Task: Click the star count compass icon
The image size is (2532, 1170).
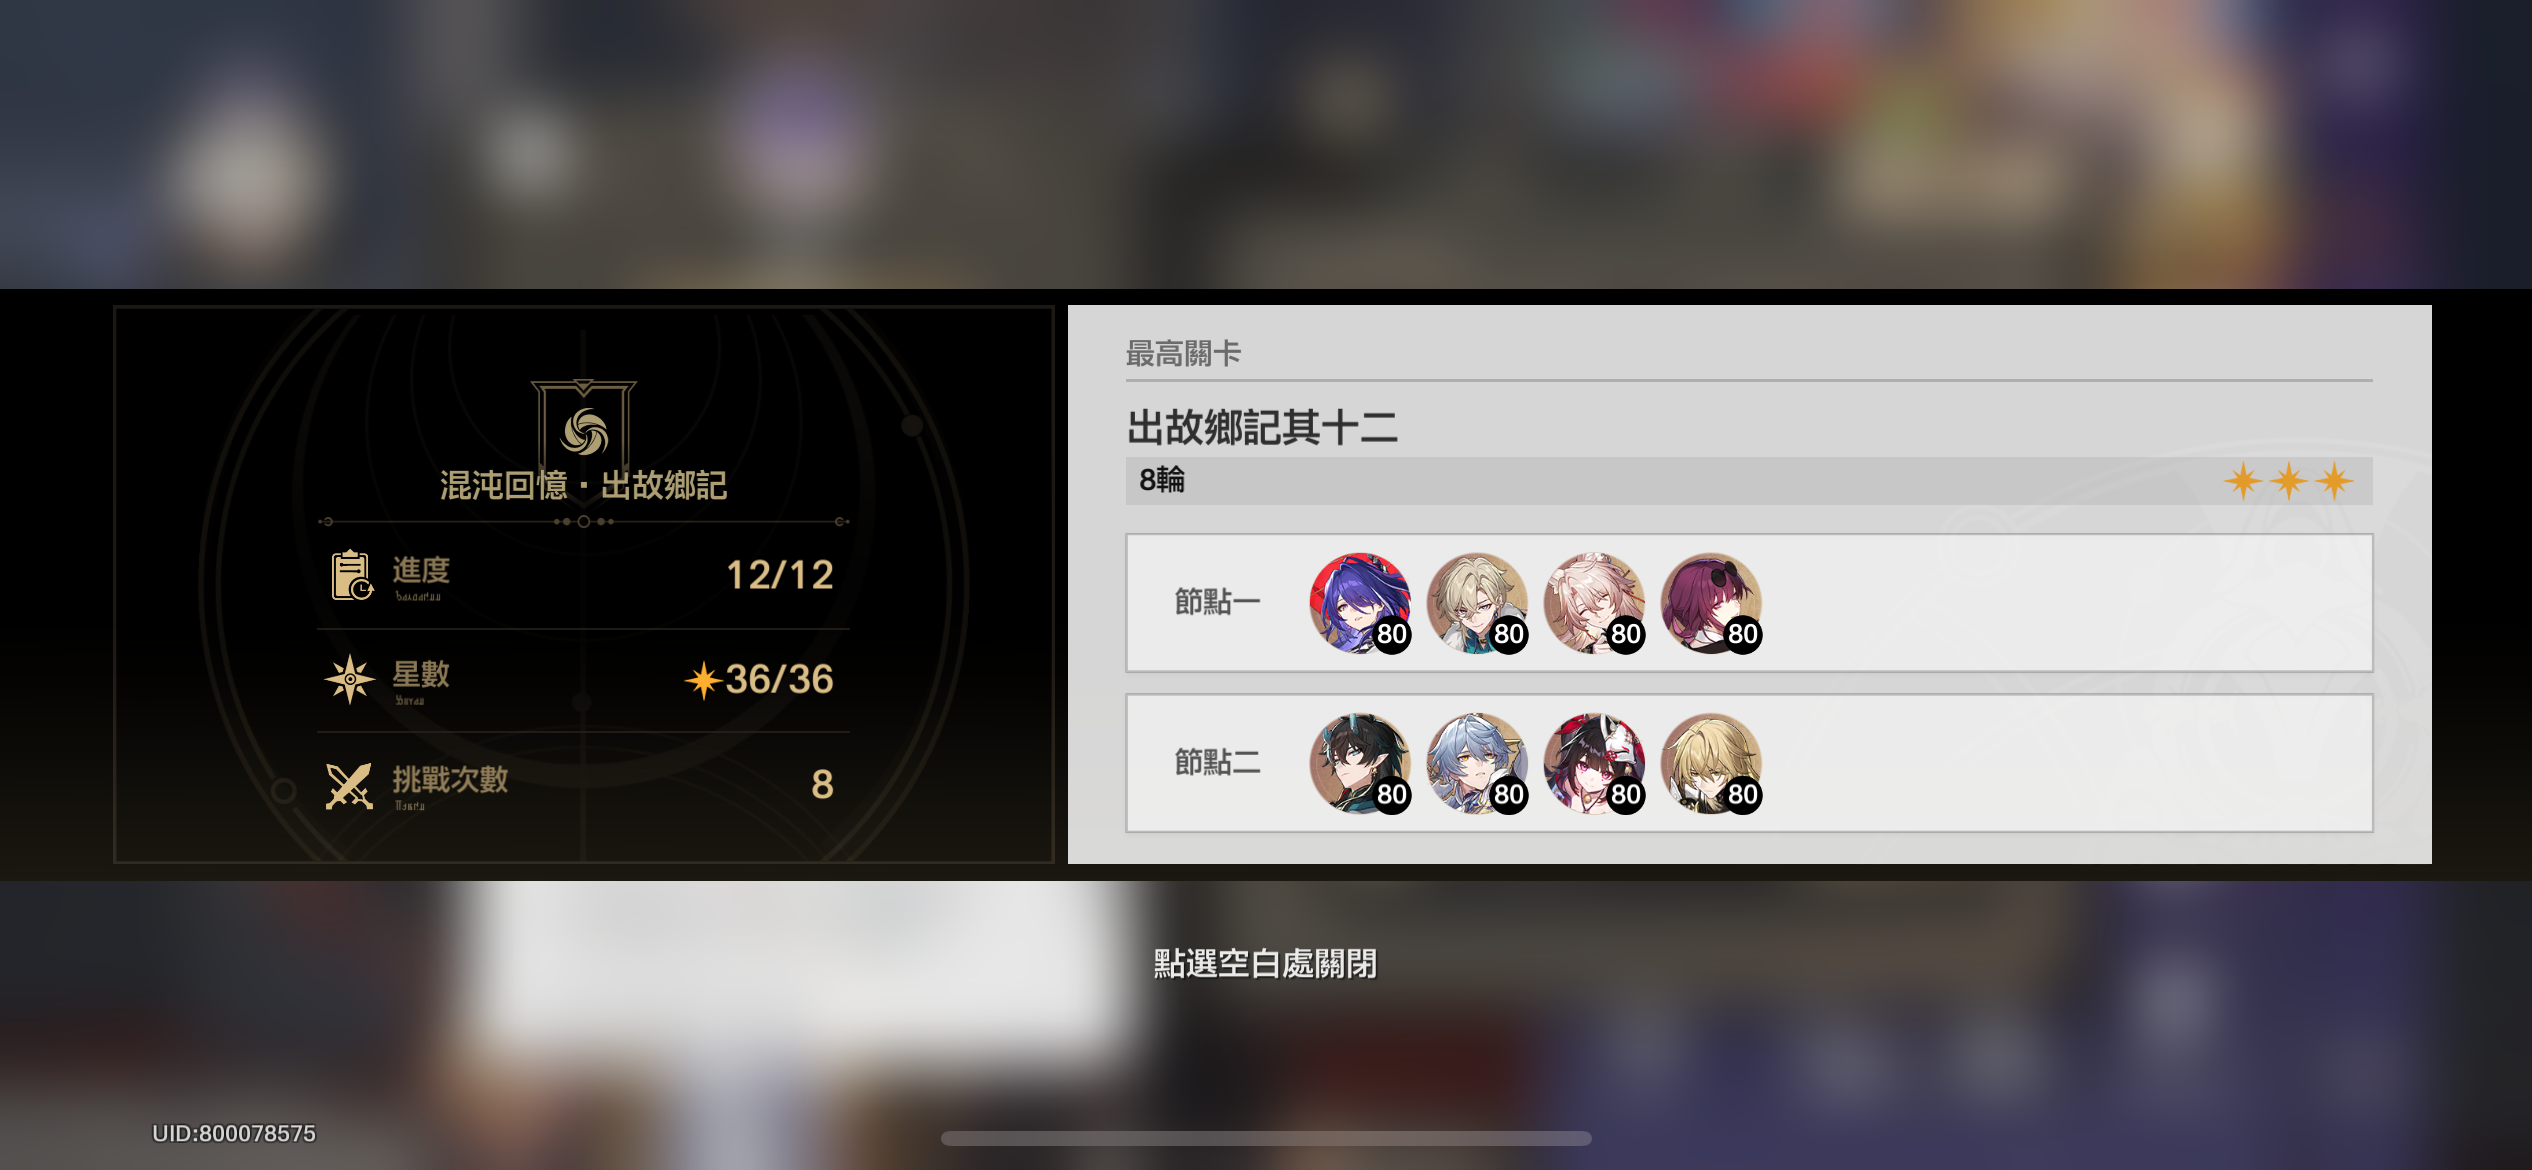Action: pyautogui.click(x=350, y=679)
